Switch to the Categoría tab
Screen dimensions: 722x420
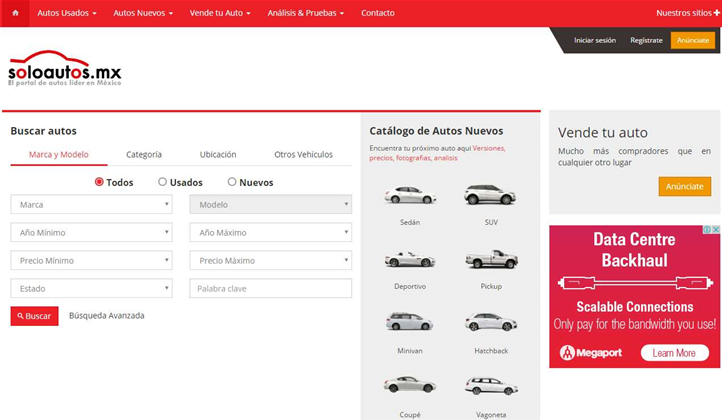144,155
